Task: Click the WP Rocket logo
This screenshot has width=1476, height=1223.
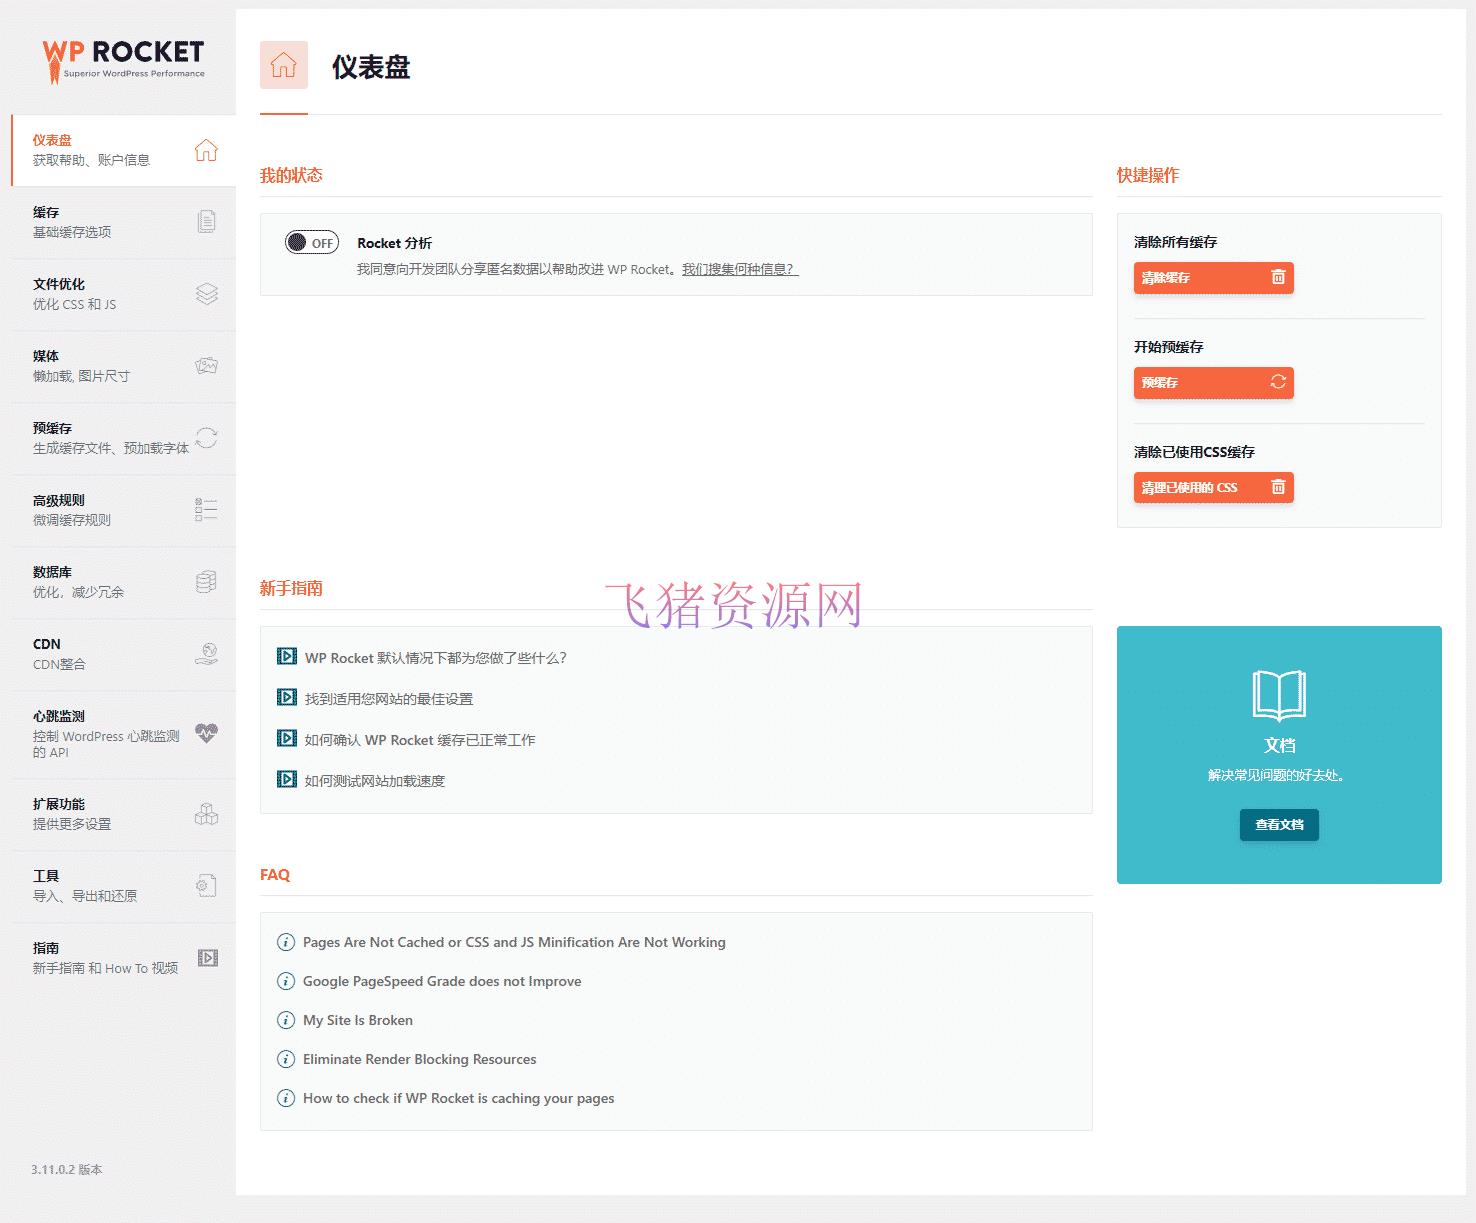Action: click(123, 61)
